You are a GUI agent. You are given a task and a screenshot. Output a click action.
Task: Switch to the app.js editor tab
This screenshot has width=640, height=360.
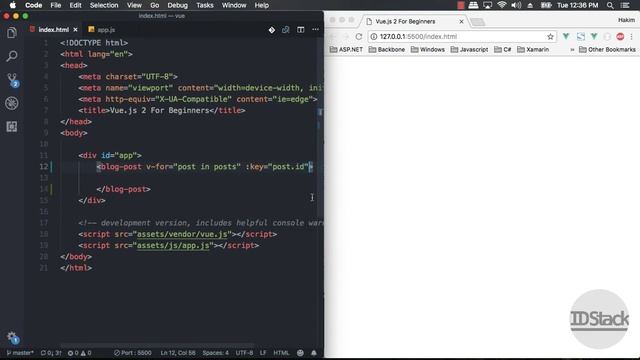coord(102,30)
